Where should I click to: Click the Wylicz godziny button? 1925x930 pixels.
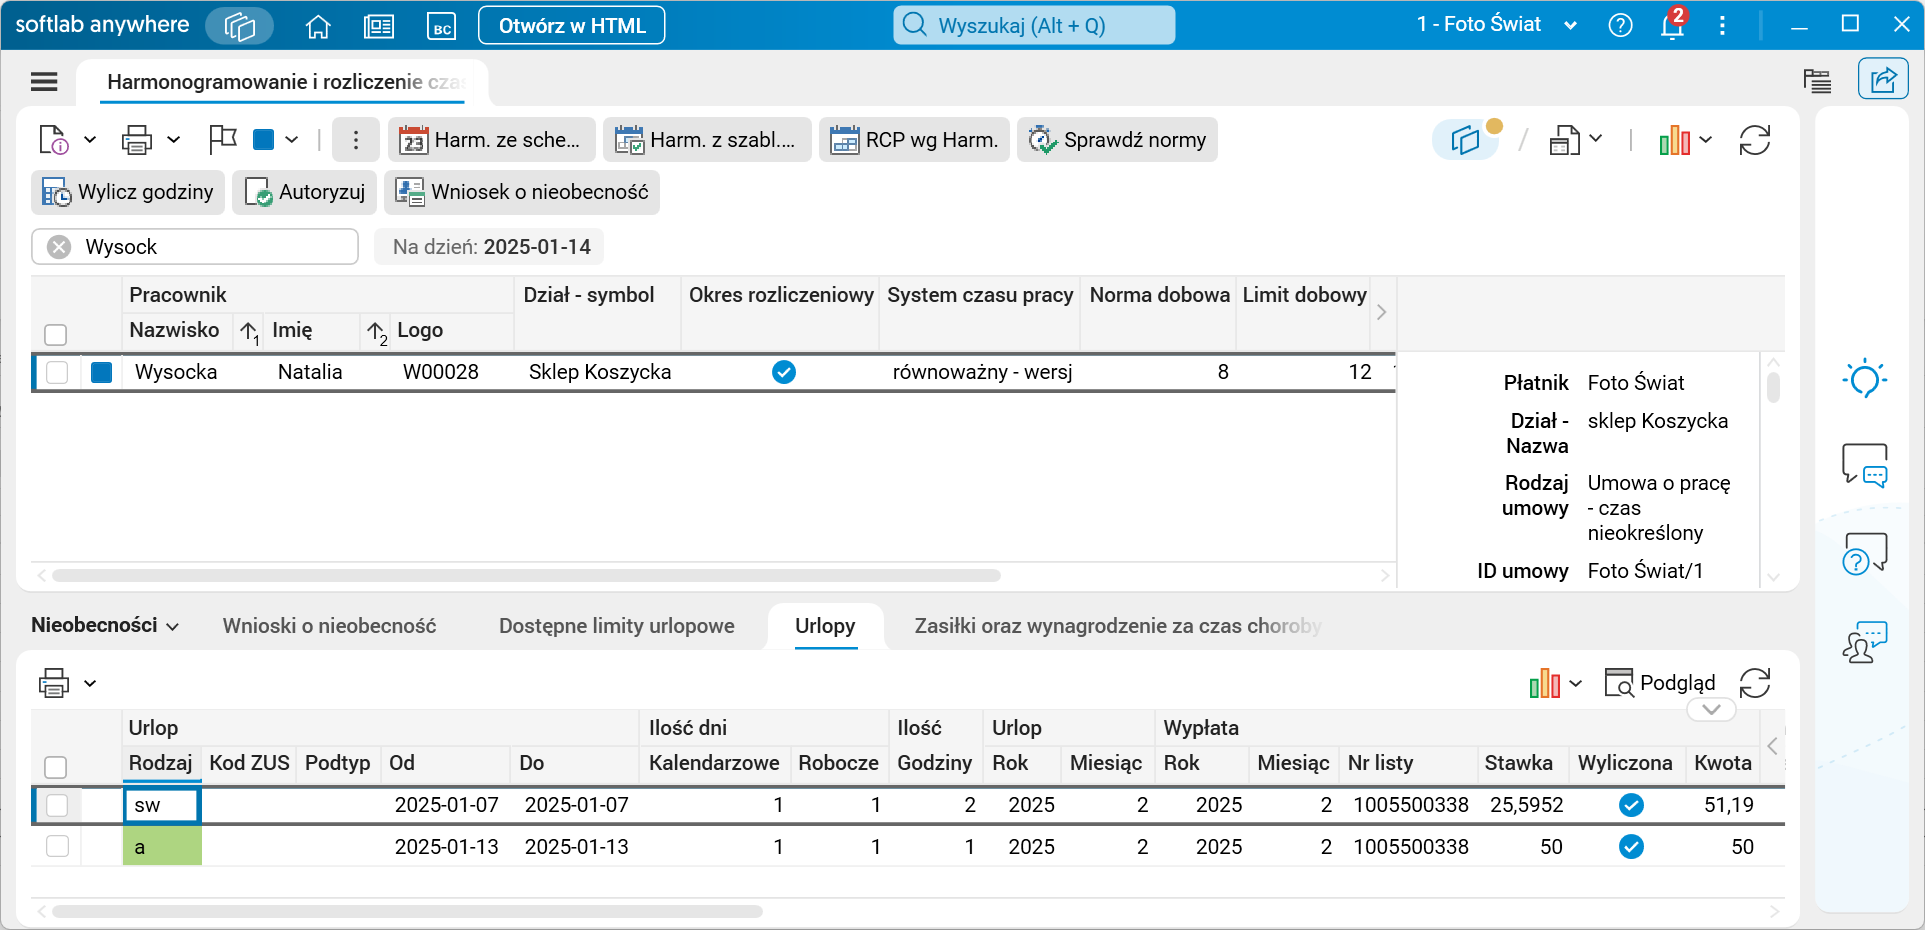(x=128, y=192)
